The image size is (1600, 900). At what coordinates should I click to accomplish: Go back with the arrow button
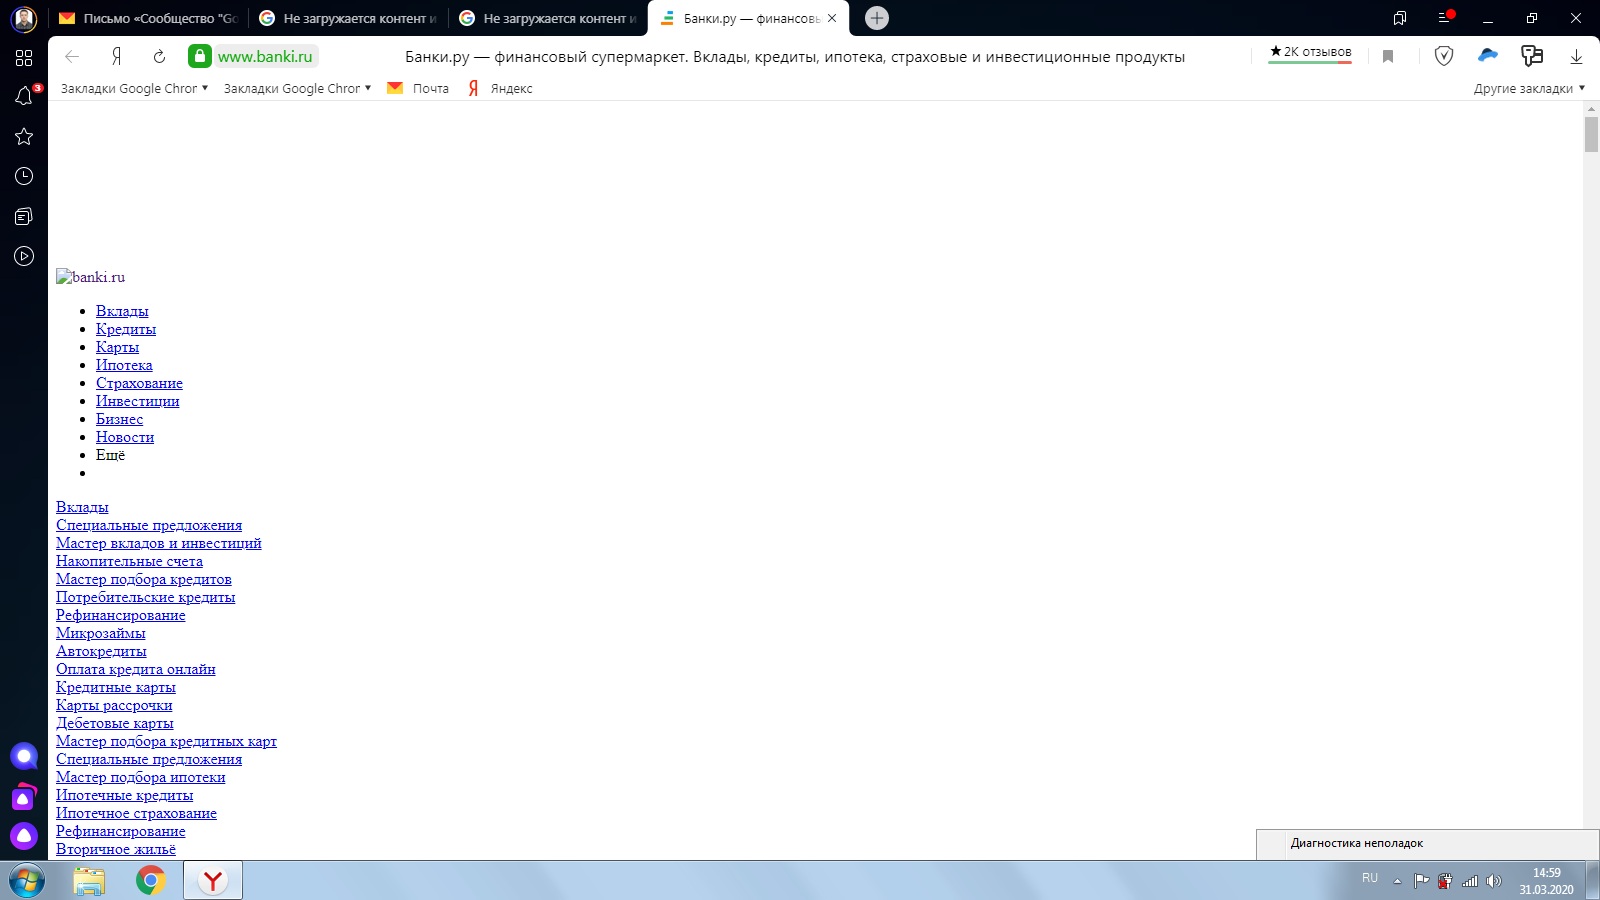(x=72, y=57)
